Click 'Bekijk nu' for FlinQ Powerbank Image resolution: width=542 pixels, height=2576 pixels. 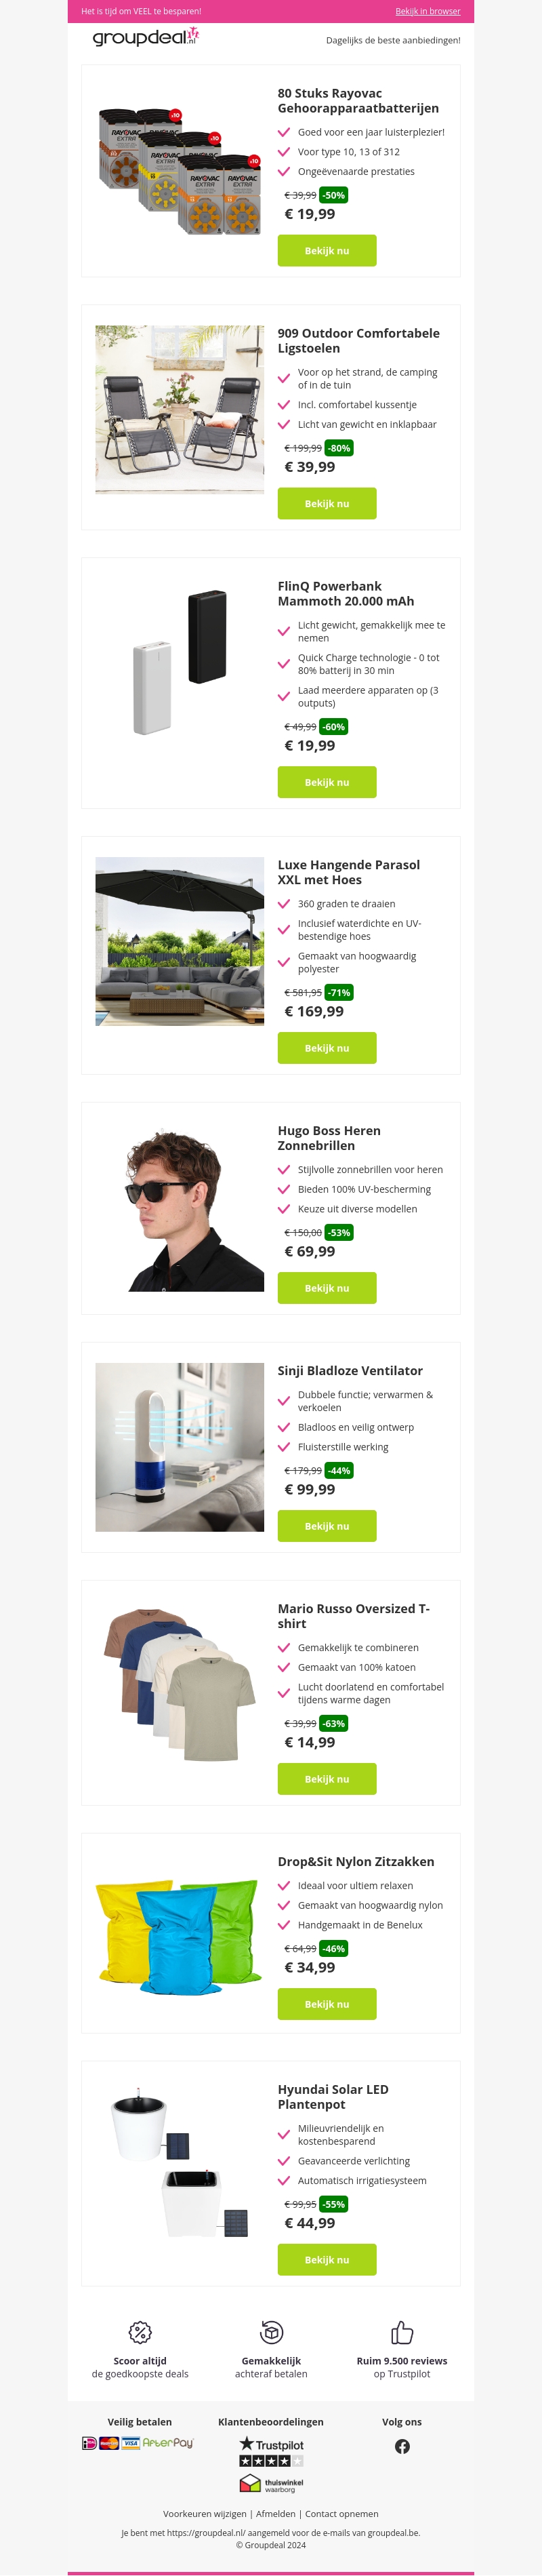pyautogui.click(x=327, y=782)
